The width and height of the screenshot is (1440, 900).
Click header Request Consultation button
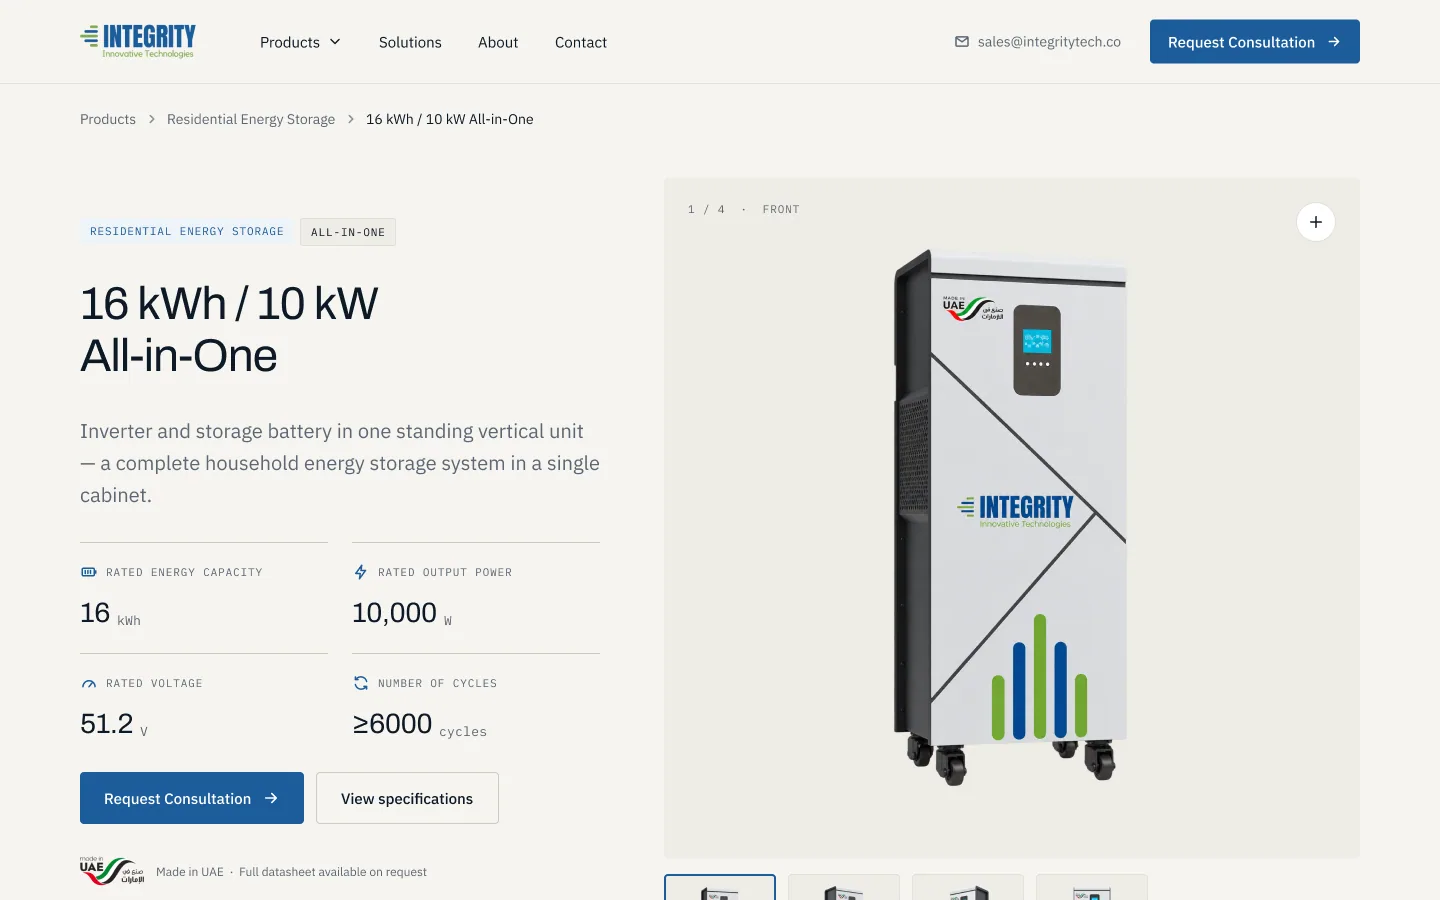pos(1254,42)
